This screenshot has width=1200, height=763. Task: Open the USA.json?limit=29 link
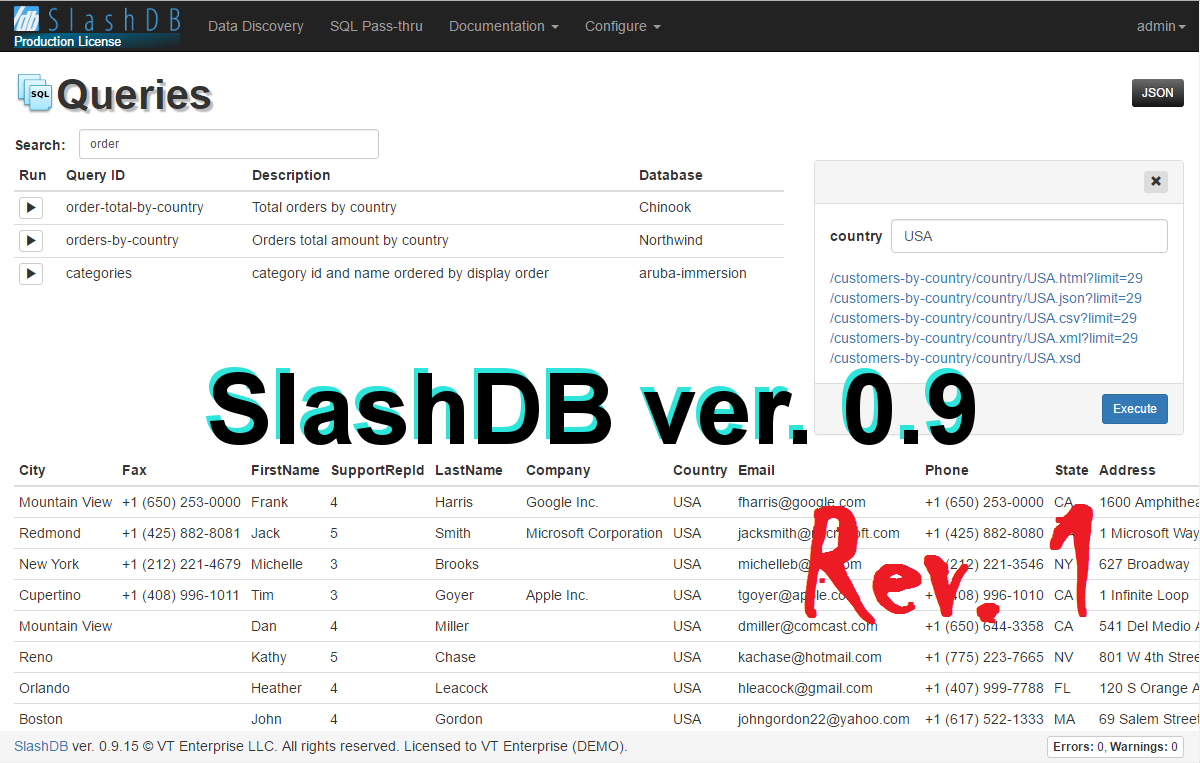pyautogui.click(x=986, y=298)
